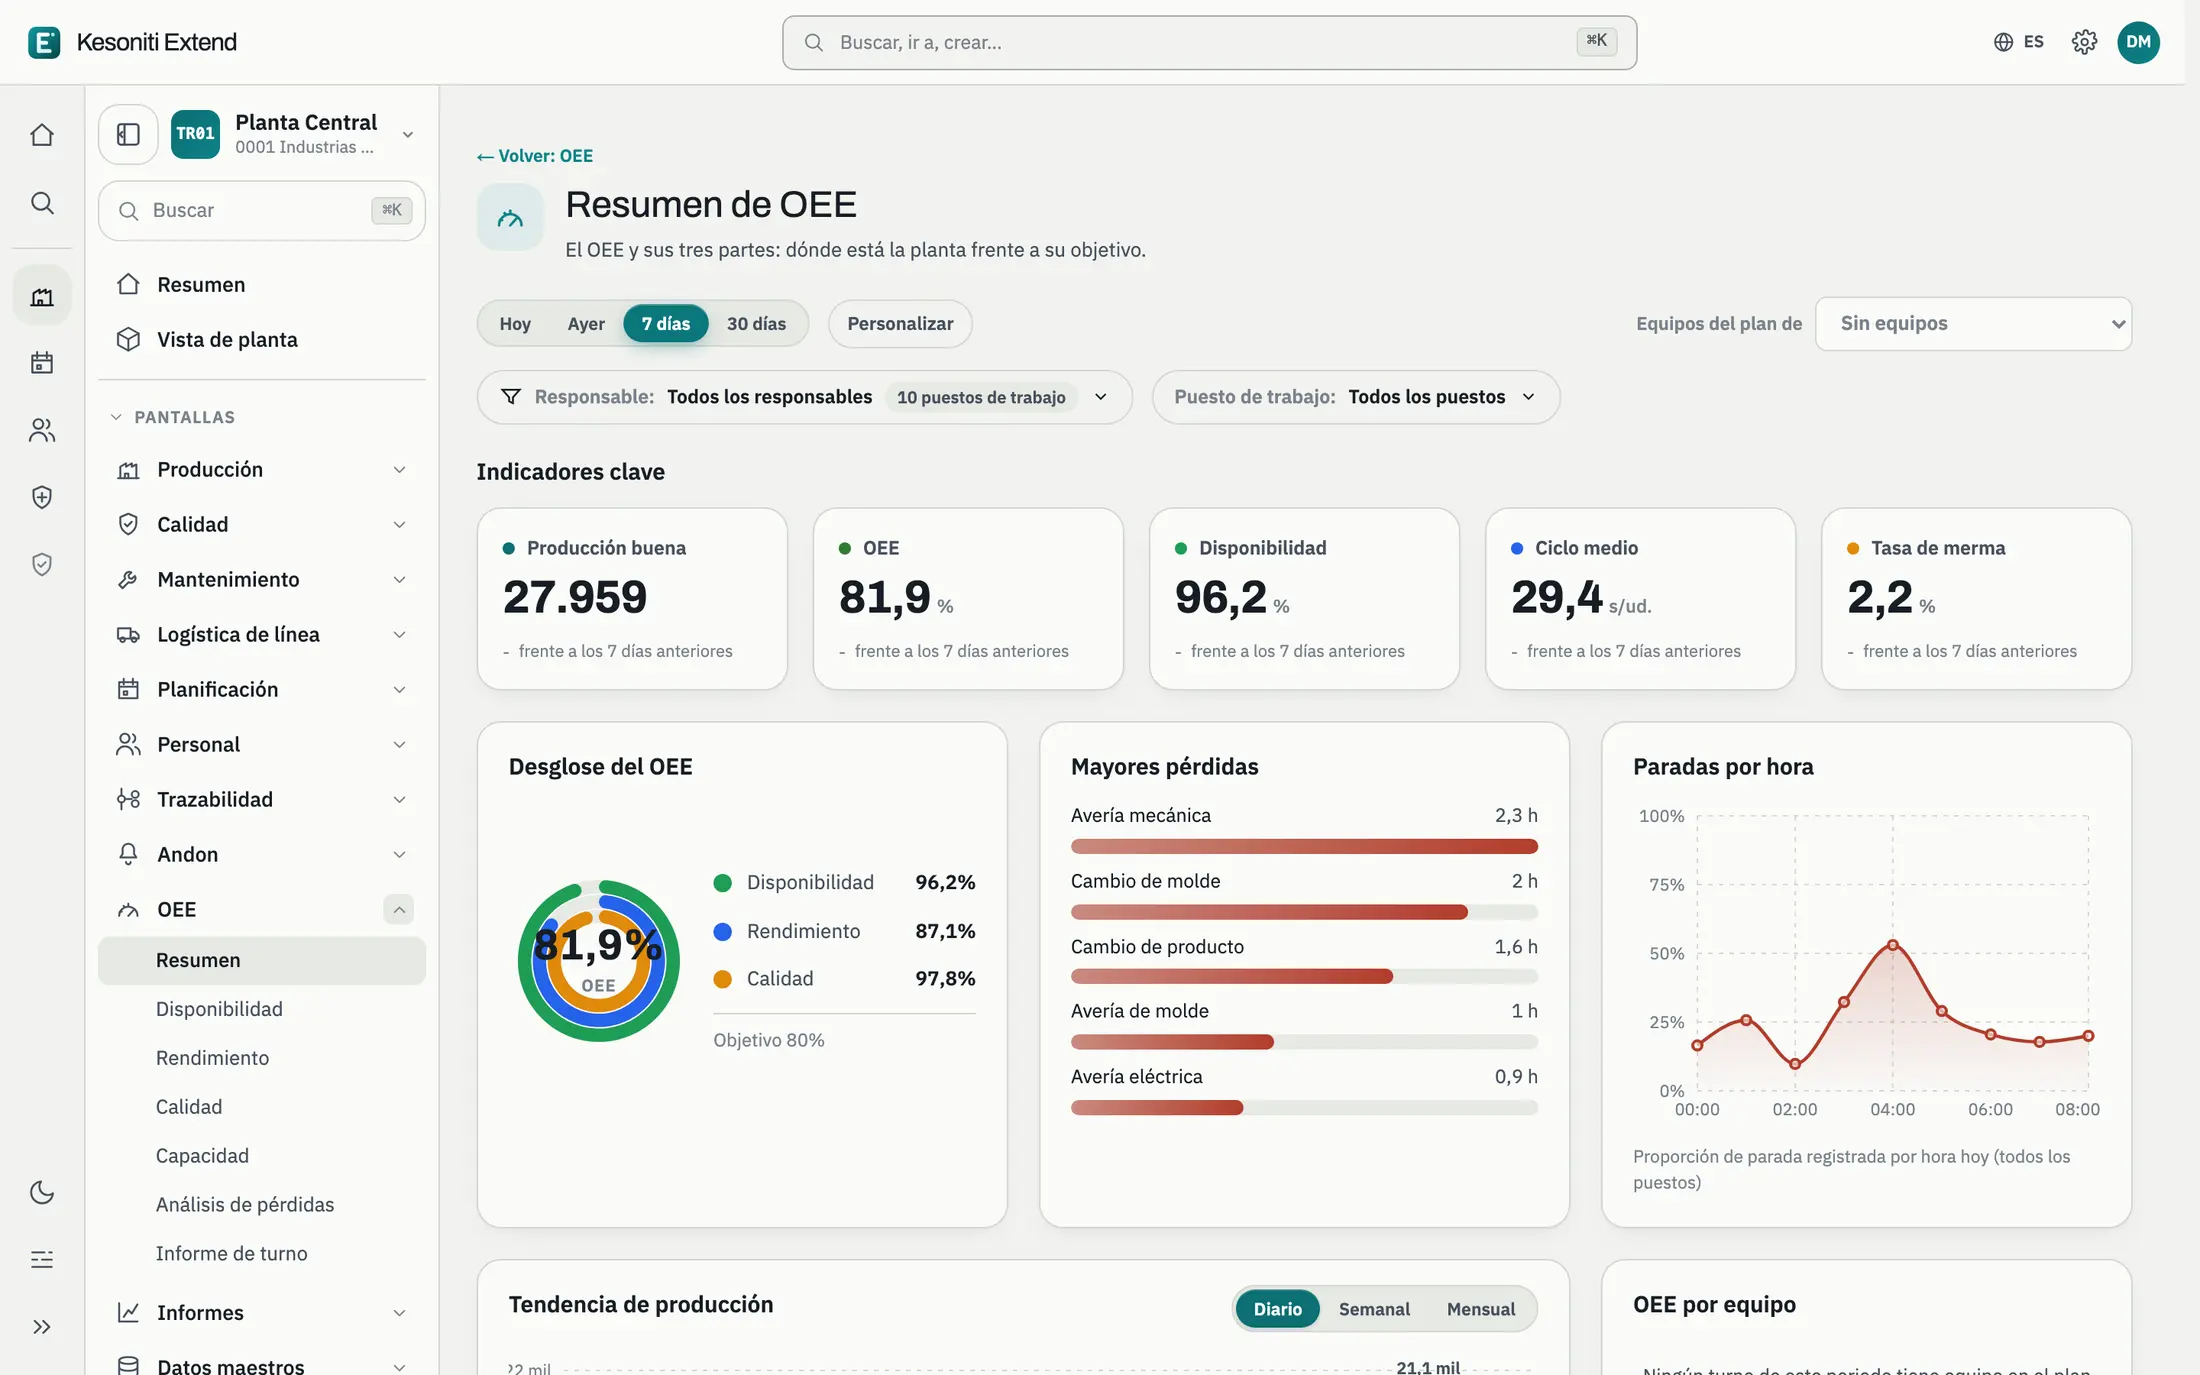Switch to dark mode moon icon

[42, 1192]
